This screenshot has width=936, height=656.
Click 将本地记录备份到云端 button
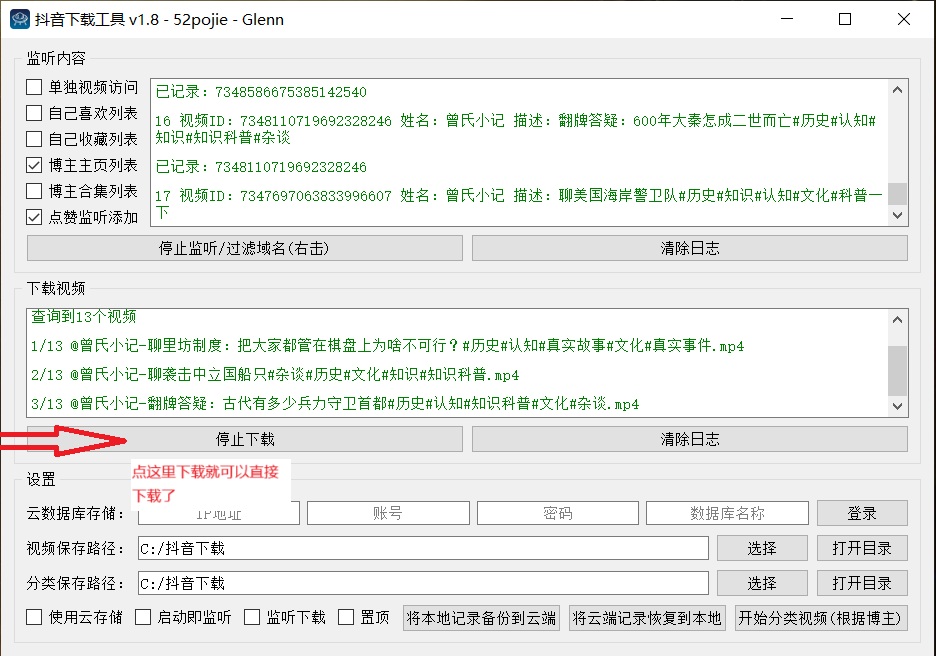tap(481, 618)
